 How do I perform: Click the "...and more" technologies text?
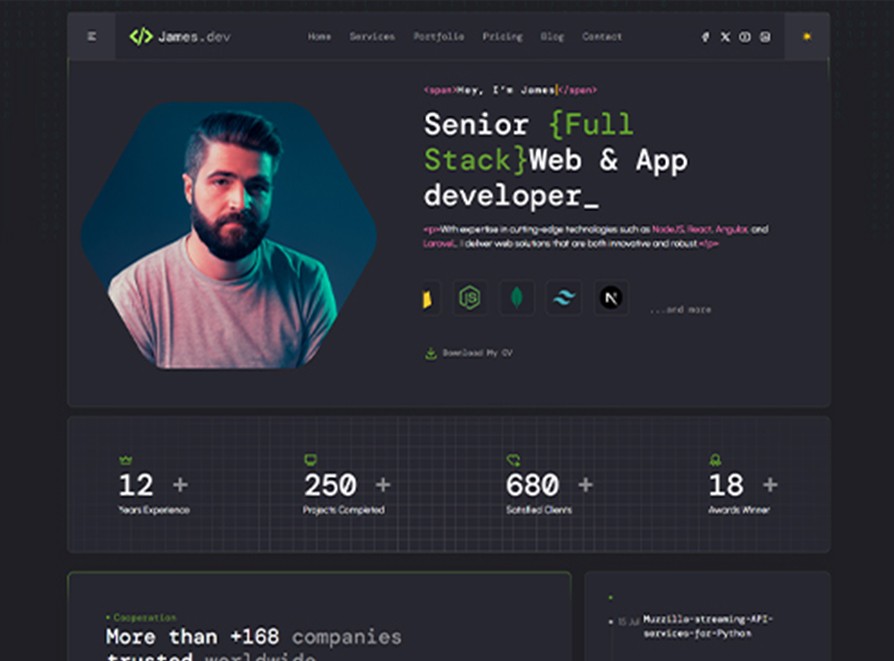coord(680,310)
